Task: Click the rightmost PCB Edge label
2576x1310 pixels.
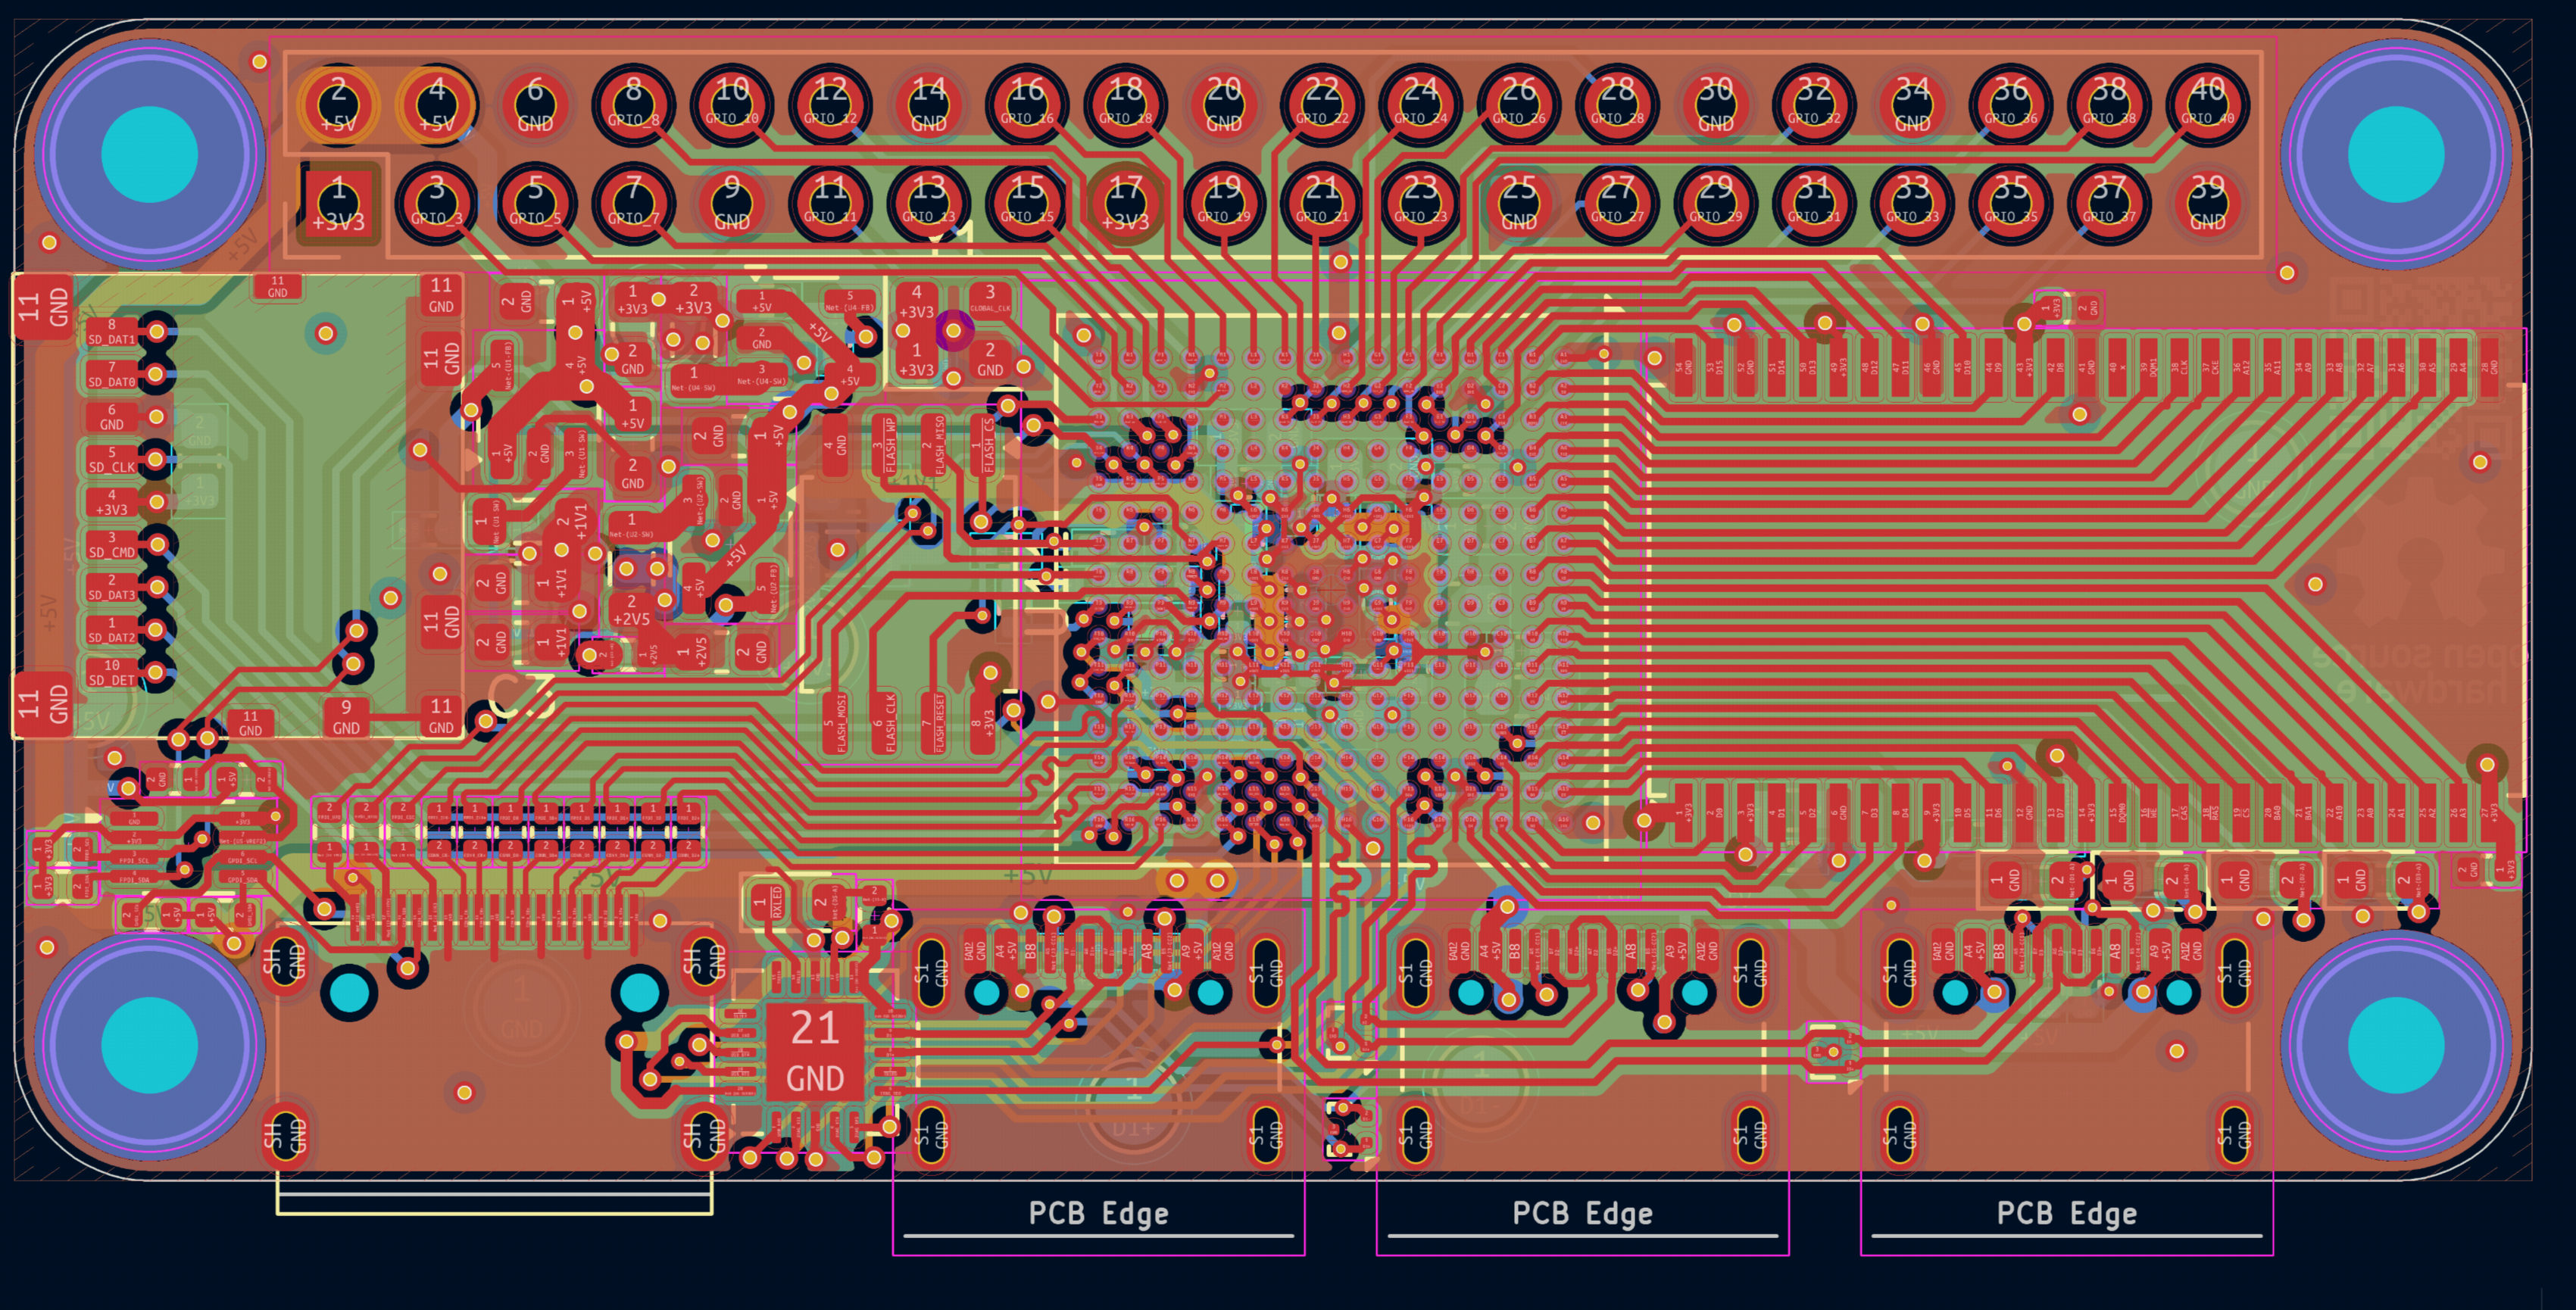Action: [2066, 1213]
